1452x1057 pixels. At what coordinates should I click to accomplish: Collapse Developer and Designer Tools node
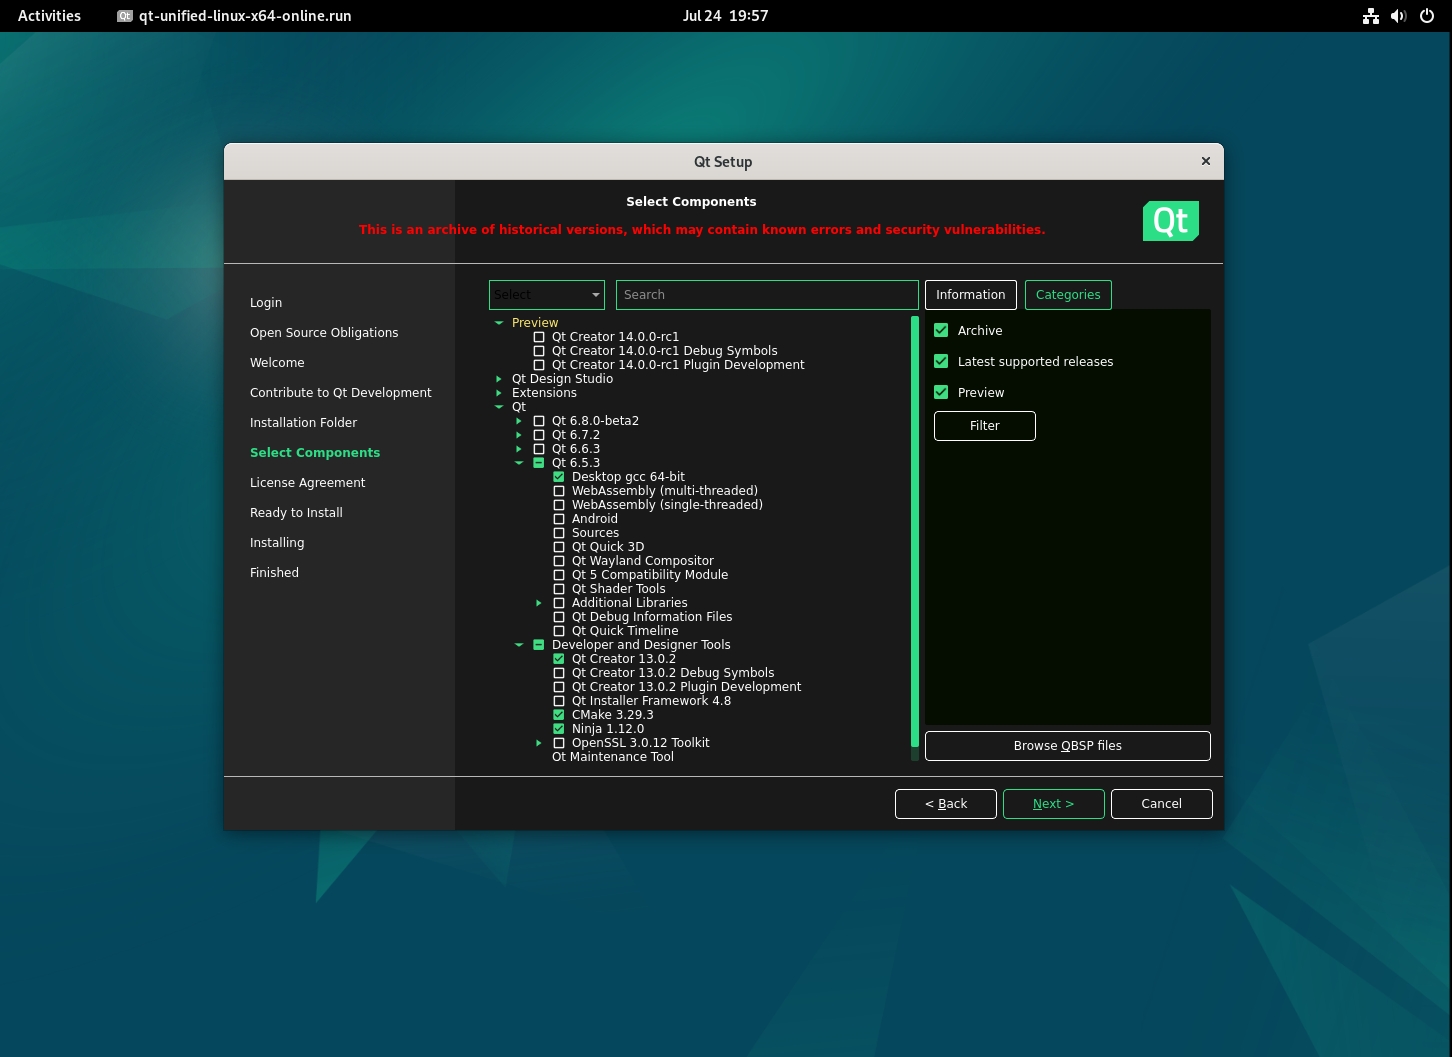tap(519, 645)
